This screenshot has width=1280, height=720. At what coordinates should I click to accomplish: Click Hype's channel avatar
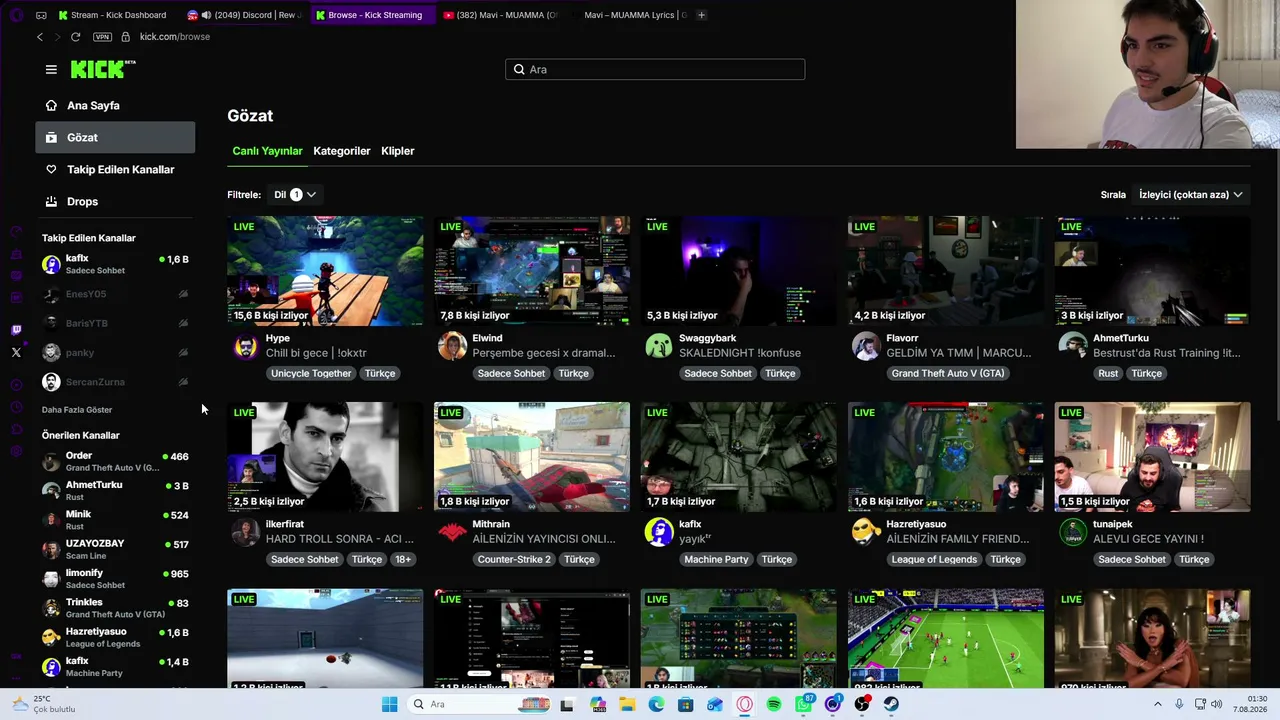pyautogui.click(x=245, y=346)
